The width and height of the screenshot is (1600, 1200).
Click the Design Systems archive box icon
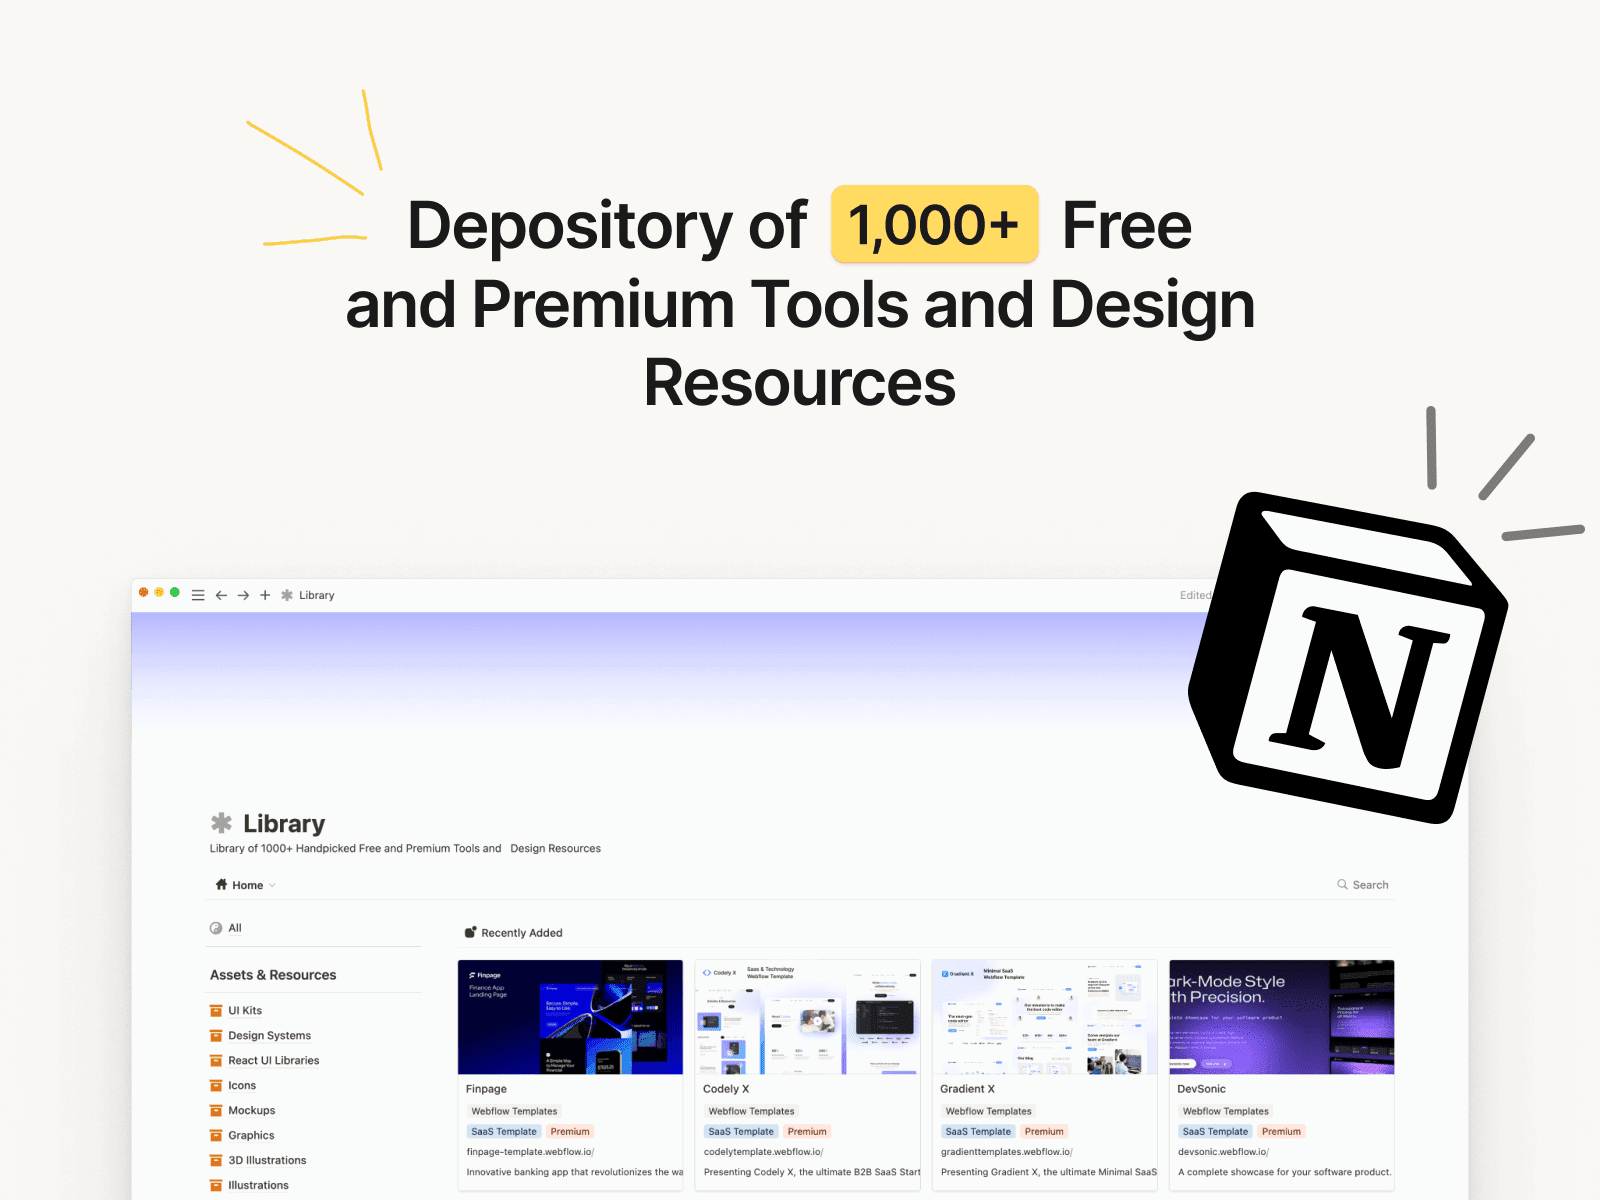pyautogui.click(x=216, y=1035)
